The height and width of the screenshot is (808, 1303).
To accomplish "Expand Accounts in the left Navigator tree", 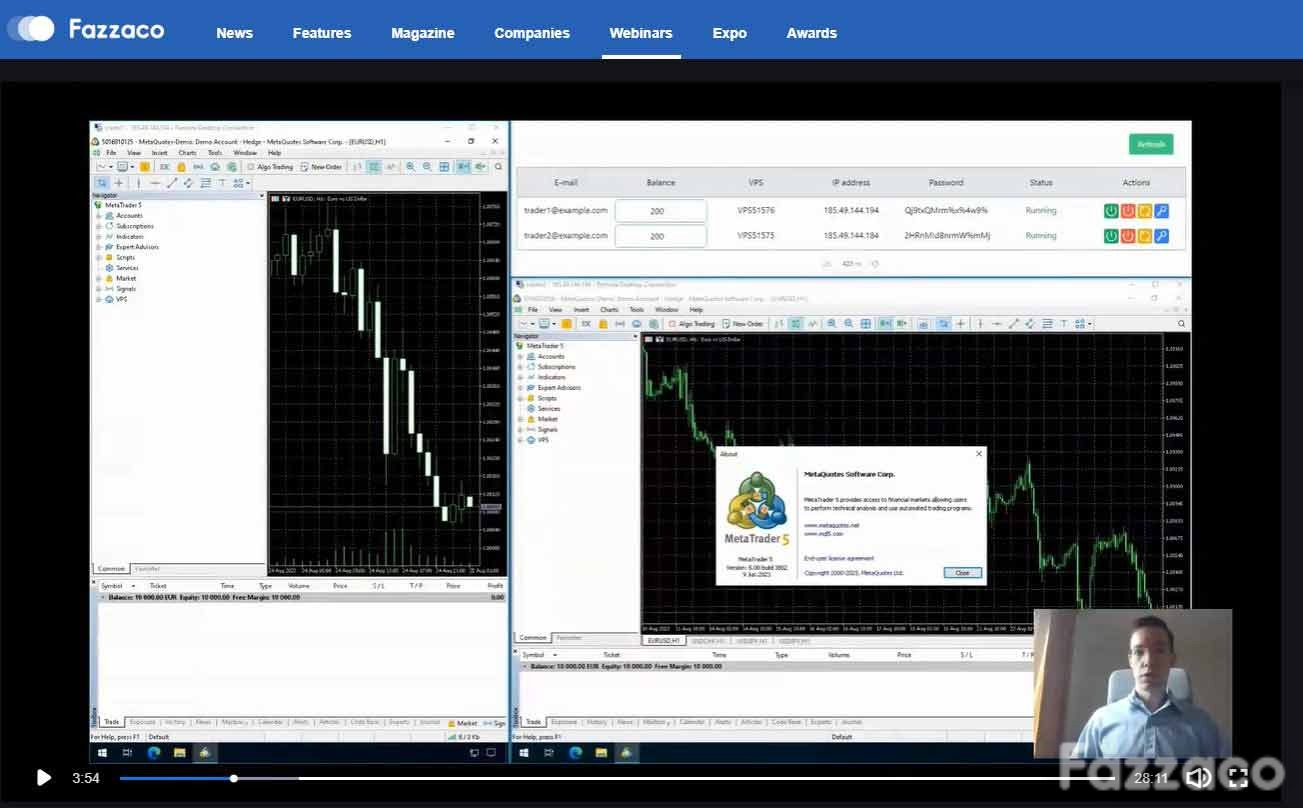I will click(98, 216).
